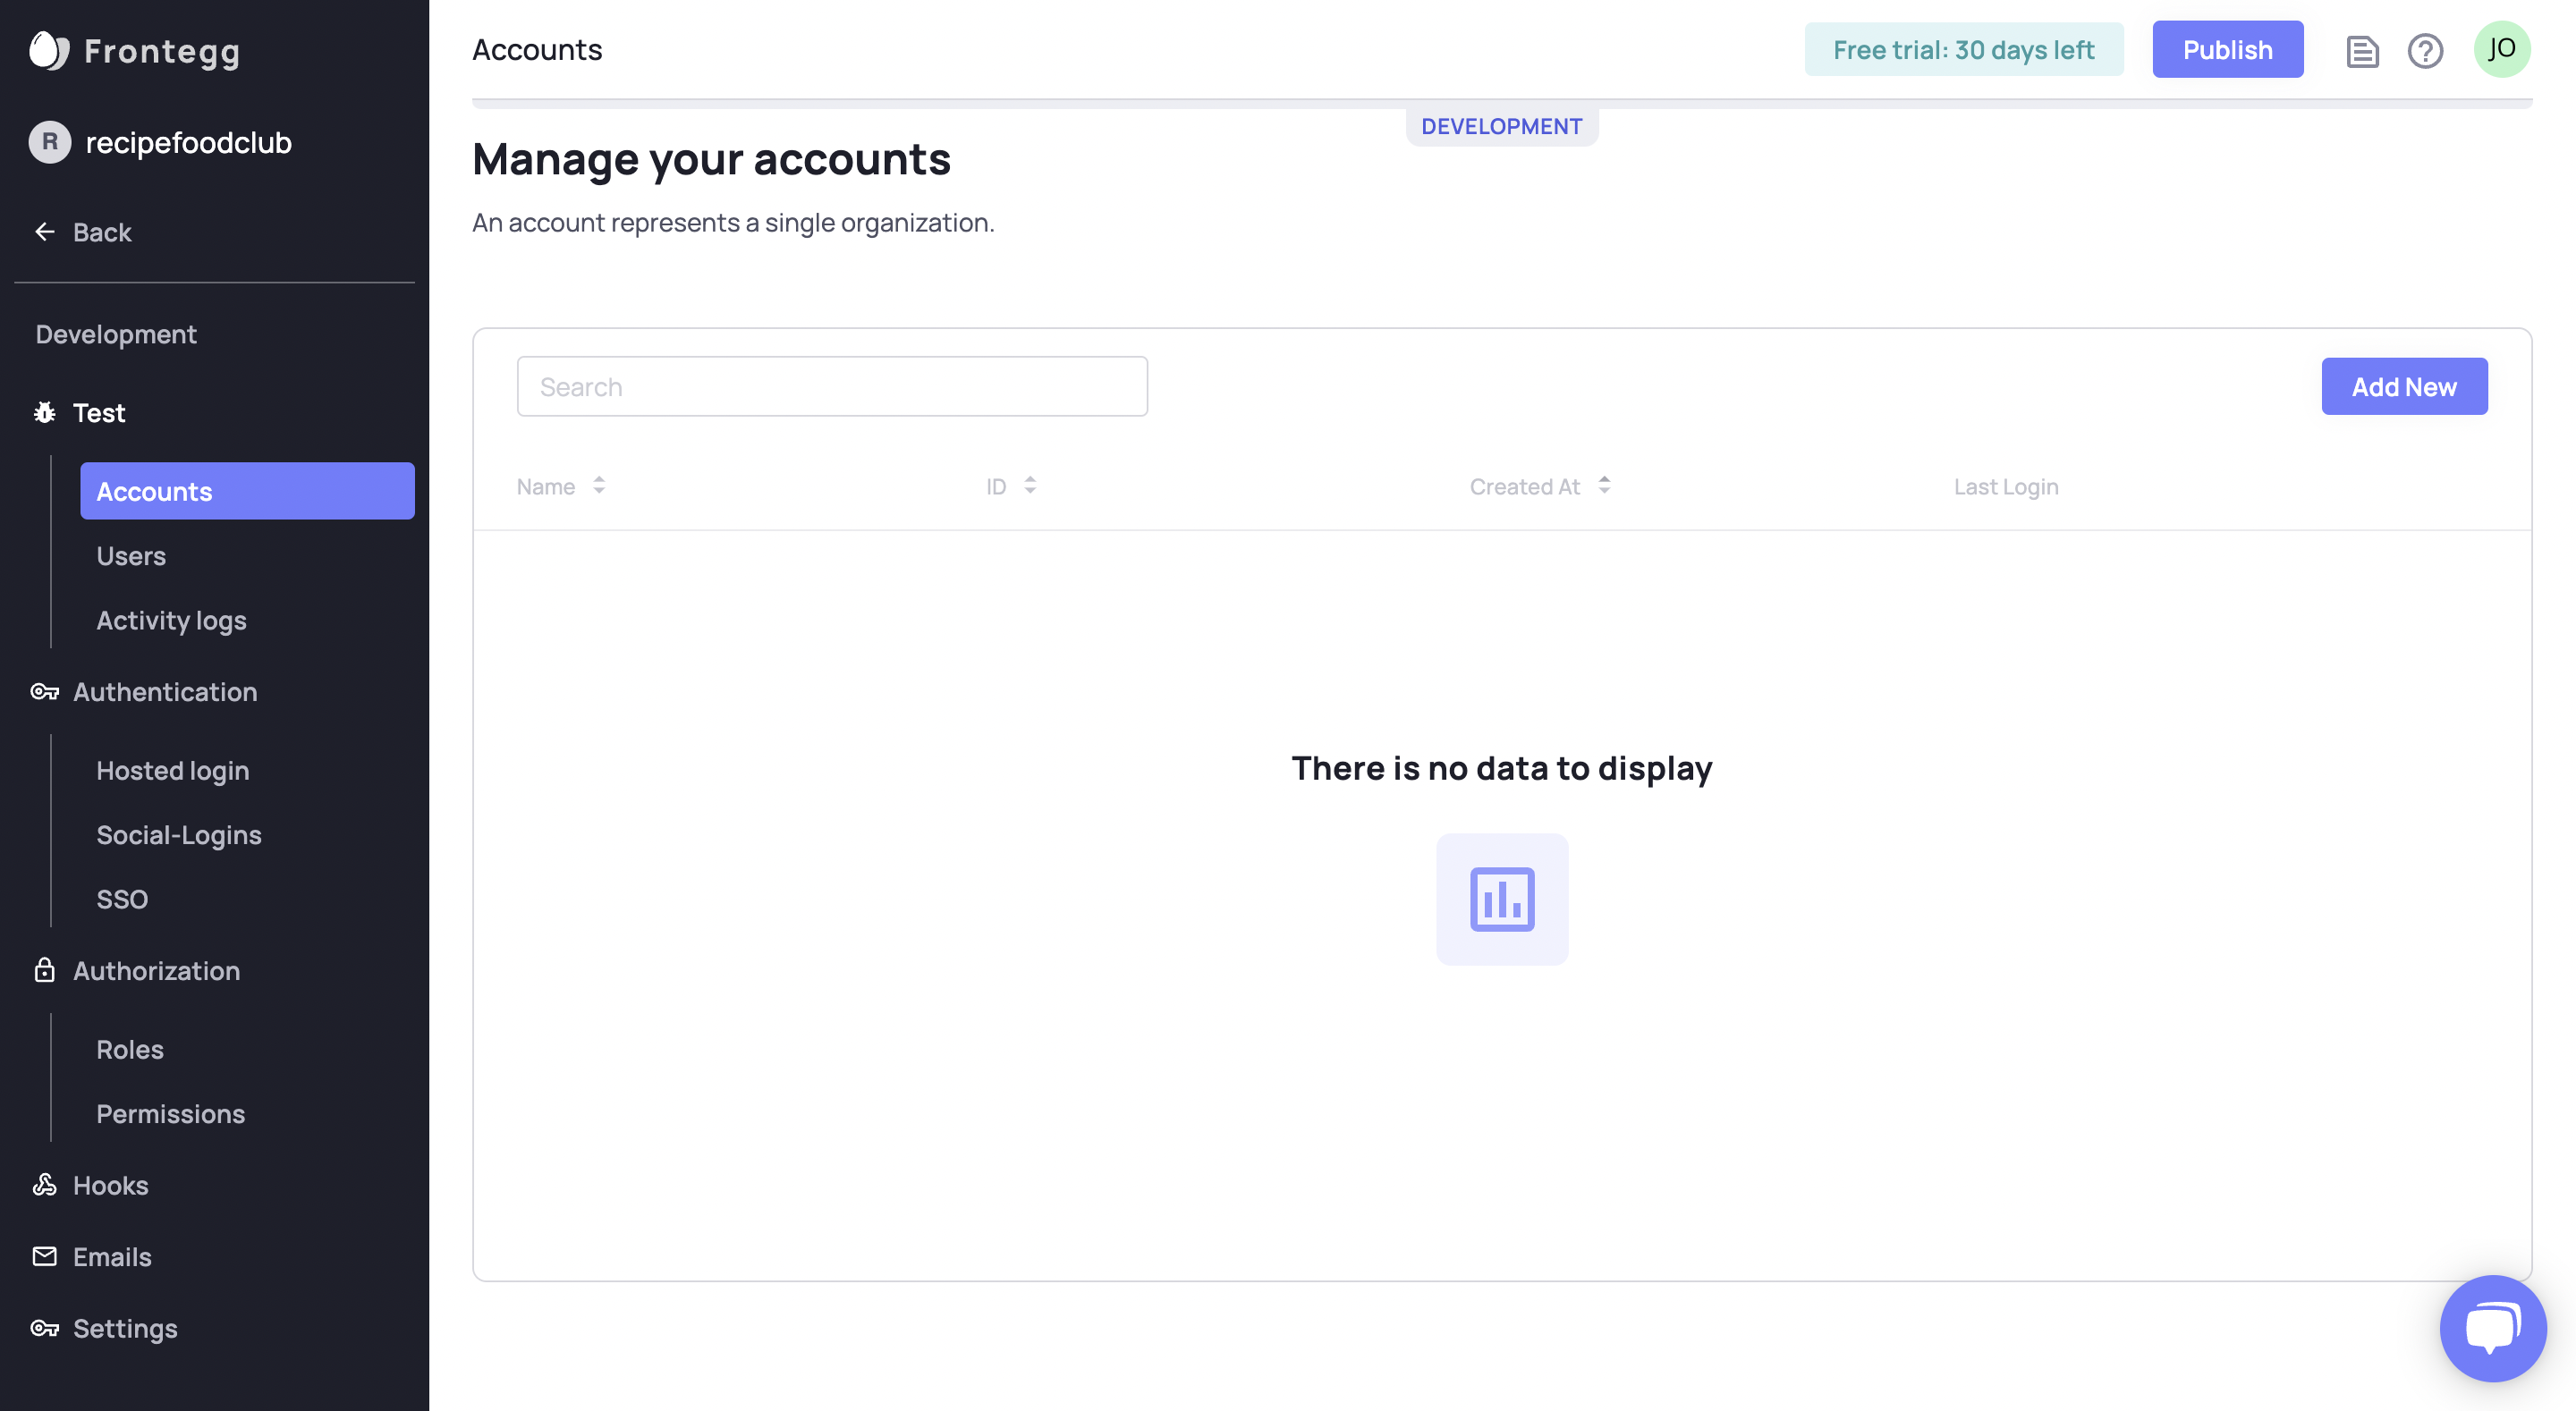Click the Hooks sidebar item
This screenshot has width=2576, height=1411.
point(110,1185)
